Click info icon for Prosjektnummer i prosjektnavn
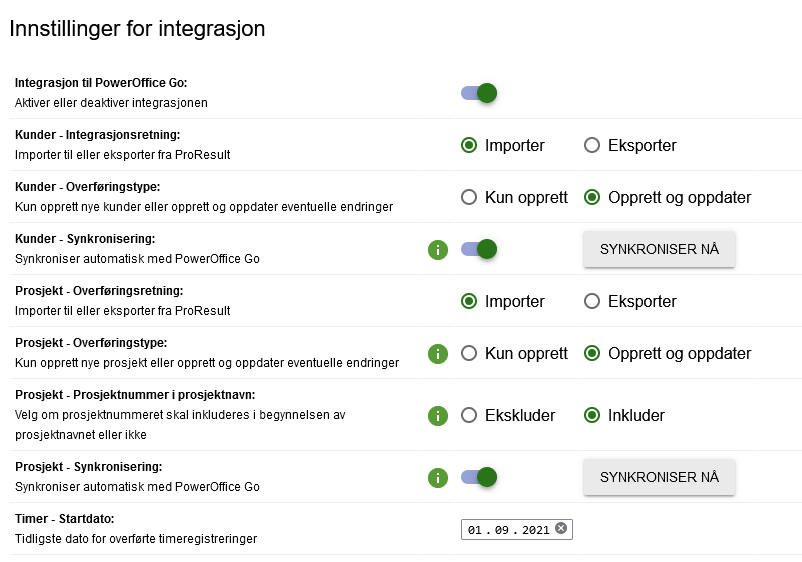This screenshot has height=562, width=802. pyautogui.click(x=438, y=416)
